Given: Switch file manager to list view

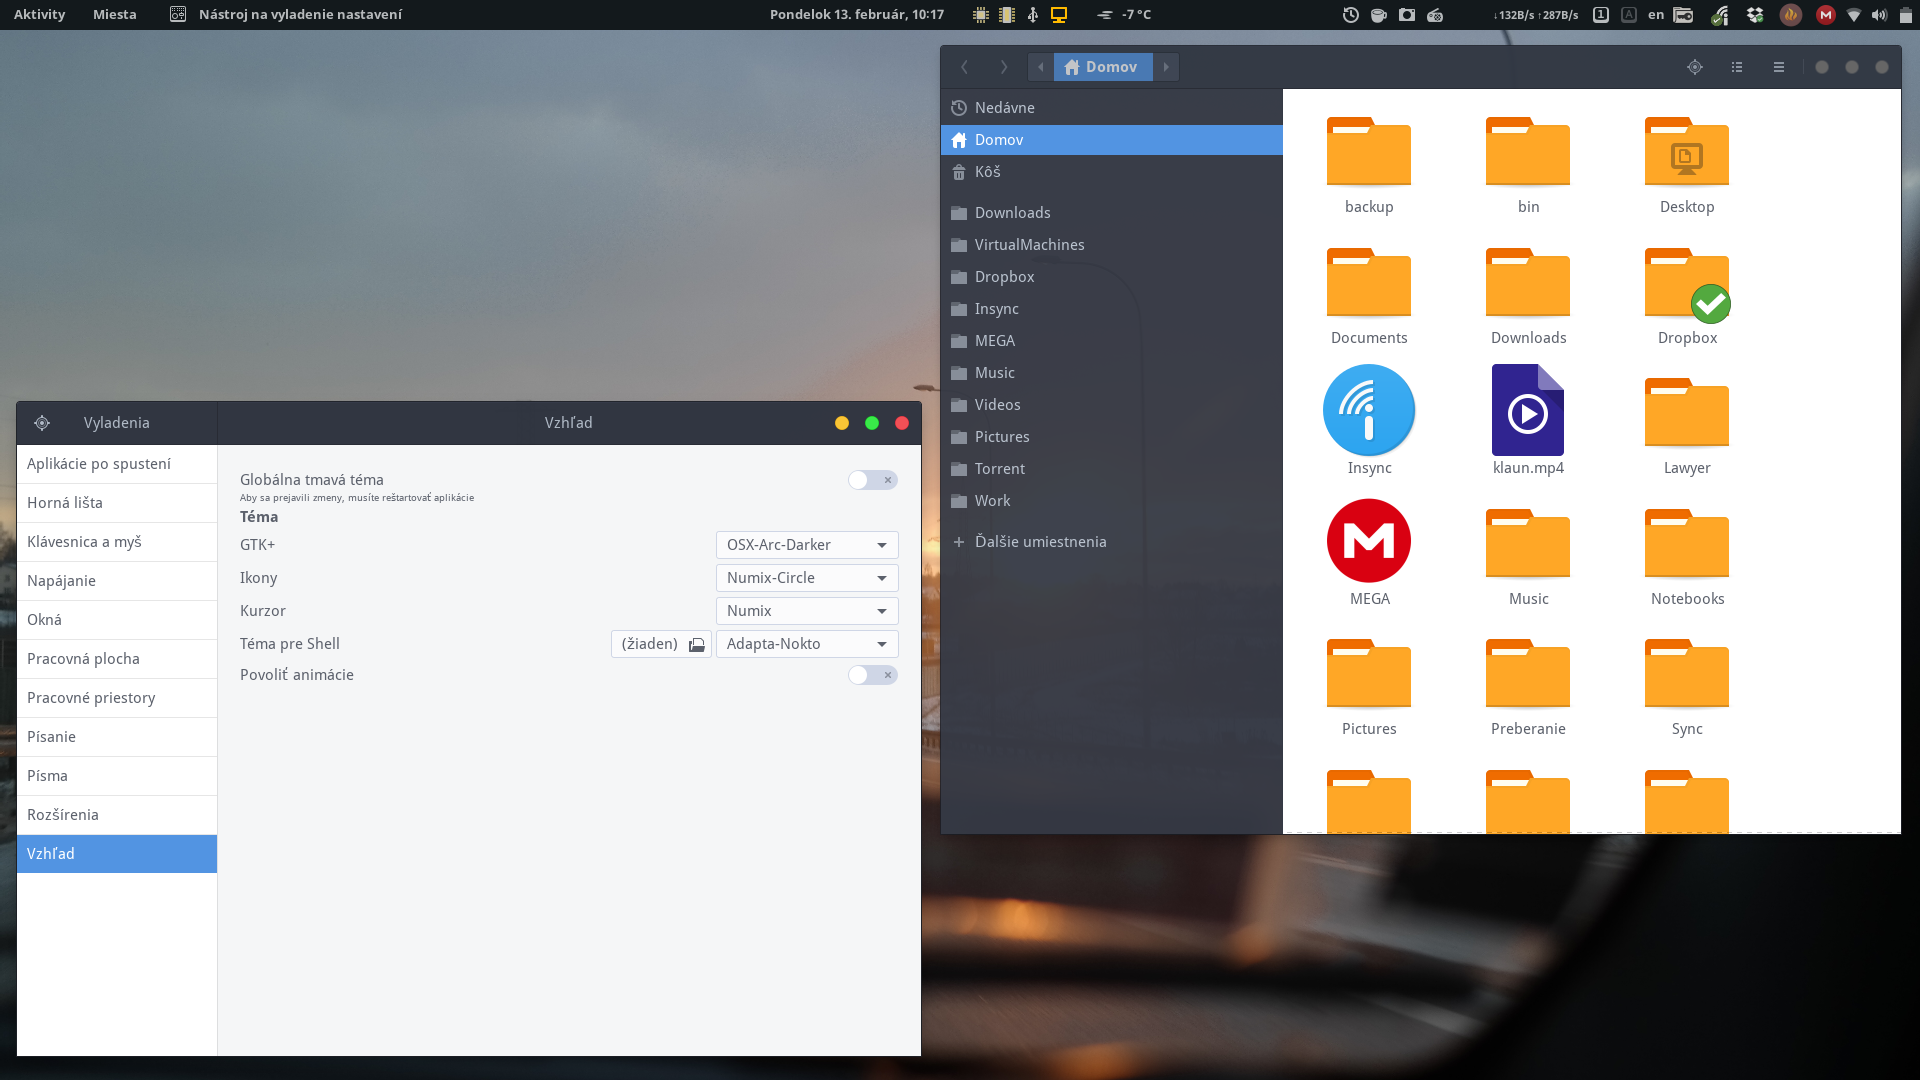Looking at the screenshot, I should tap(1737, 66).
